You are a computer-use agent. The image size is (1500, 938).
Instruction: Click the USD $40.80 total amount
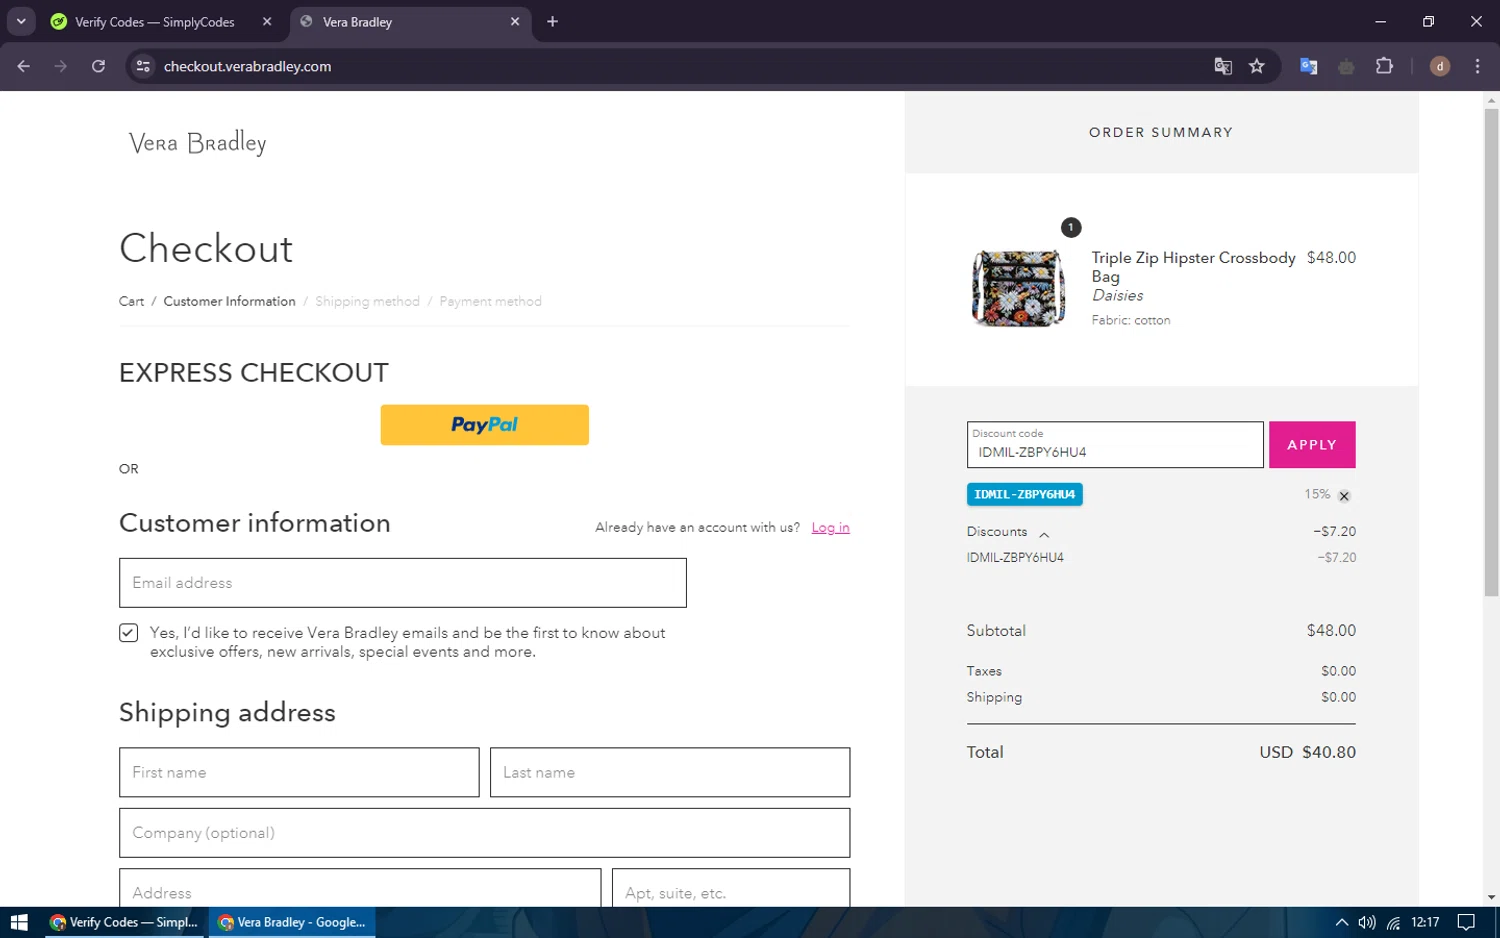click(x=1307, y=752)
